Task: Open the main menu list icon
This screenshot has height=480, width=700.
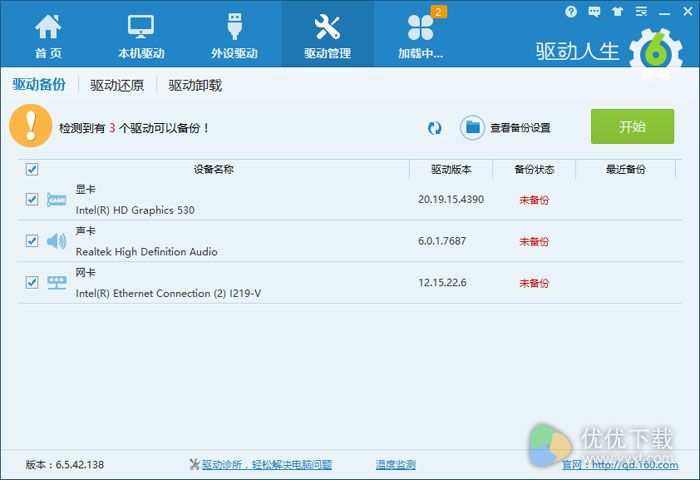Action: (x=641, y=12)
